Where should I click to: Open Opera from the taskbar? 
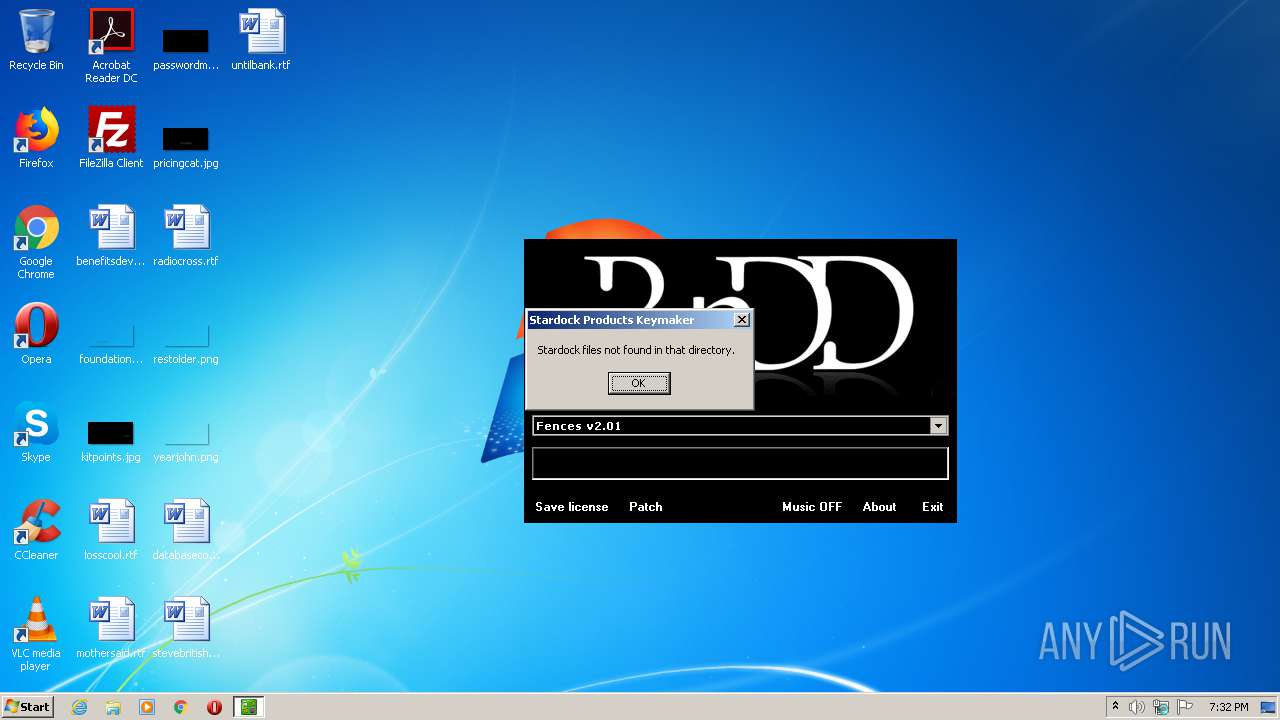(214, 707)
